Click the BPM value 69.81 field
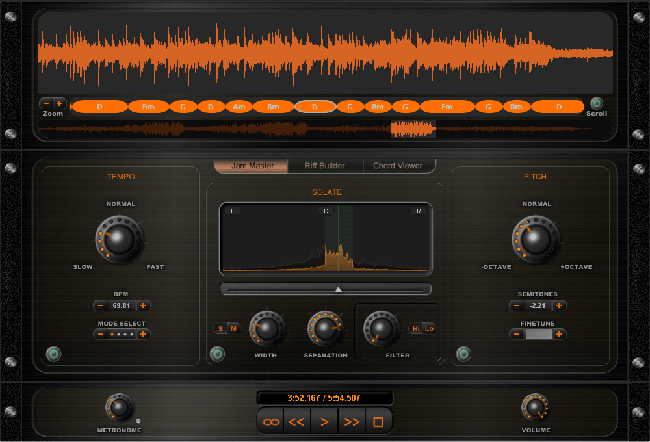This screenshot has height=442, width=650. [x=121, y=306]
